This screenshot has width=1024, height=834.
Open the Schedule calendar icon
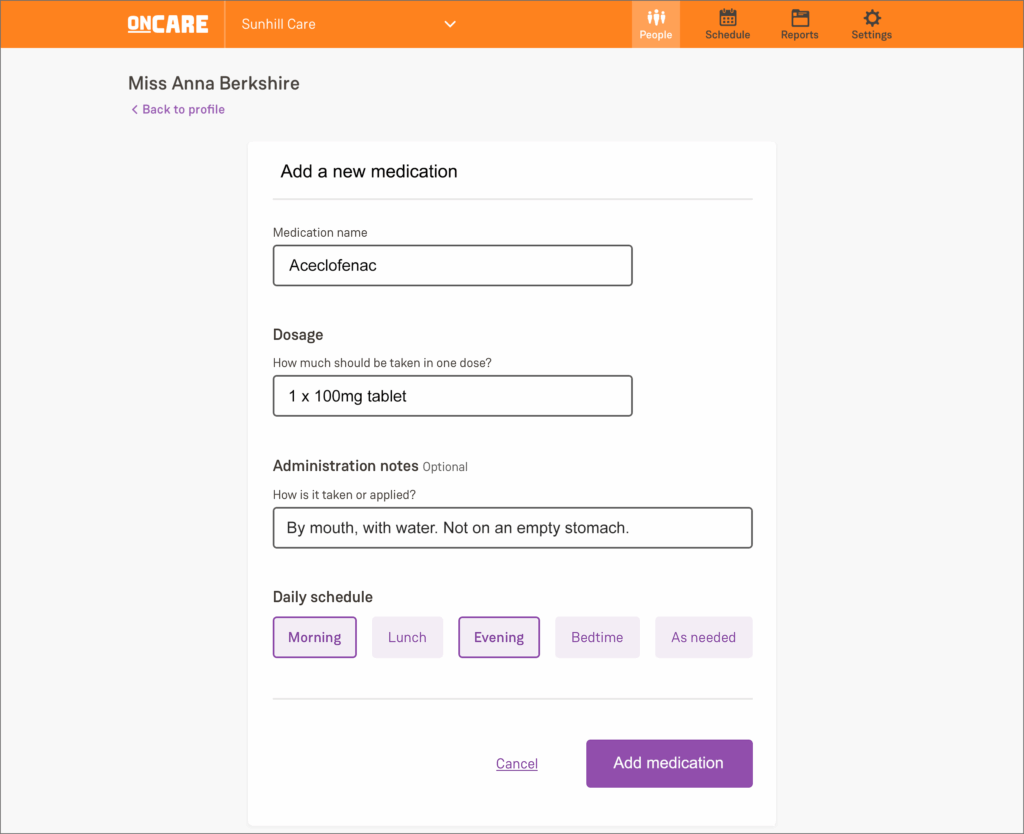pos(727,17)
